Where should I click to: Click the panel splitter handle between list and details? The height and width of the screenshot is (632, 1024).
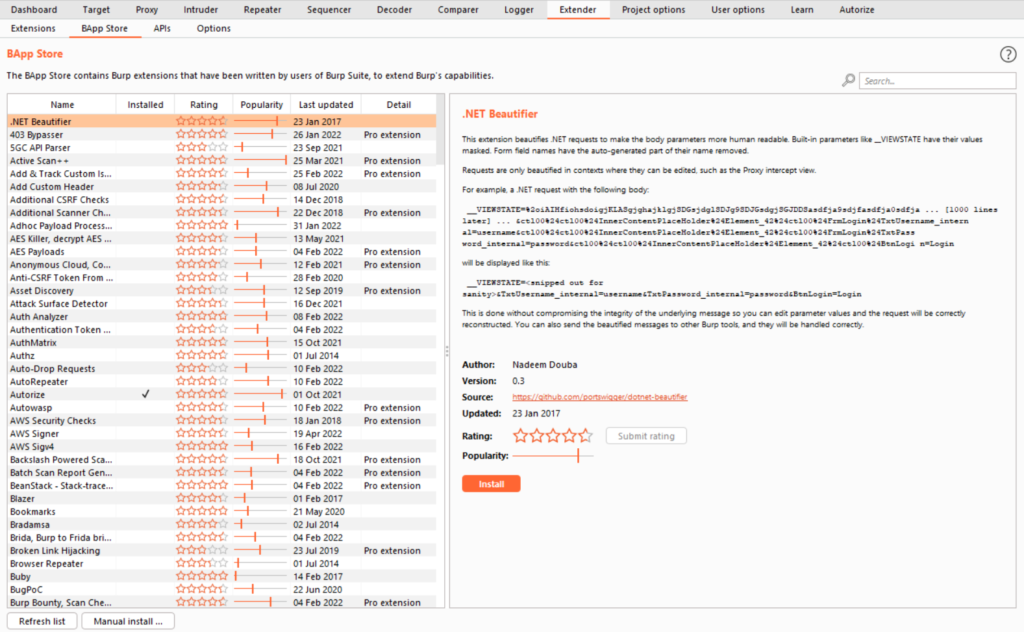point(447,351)
